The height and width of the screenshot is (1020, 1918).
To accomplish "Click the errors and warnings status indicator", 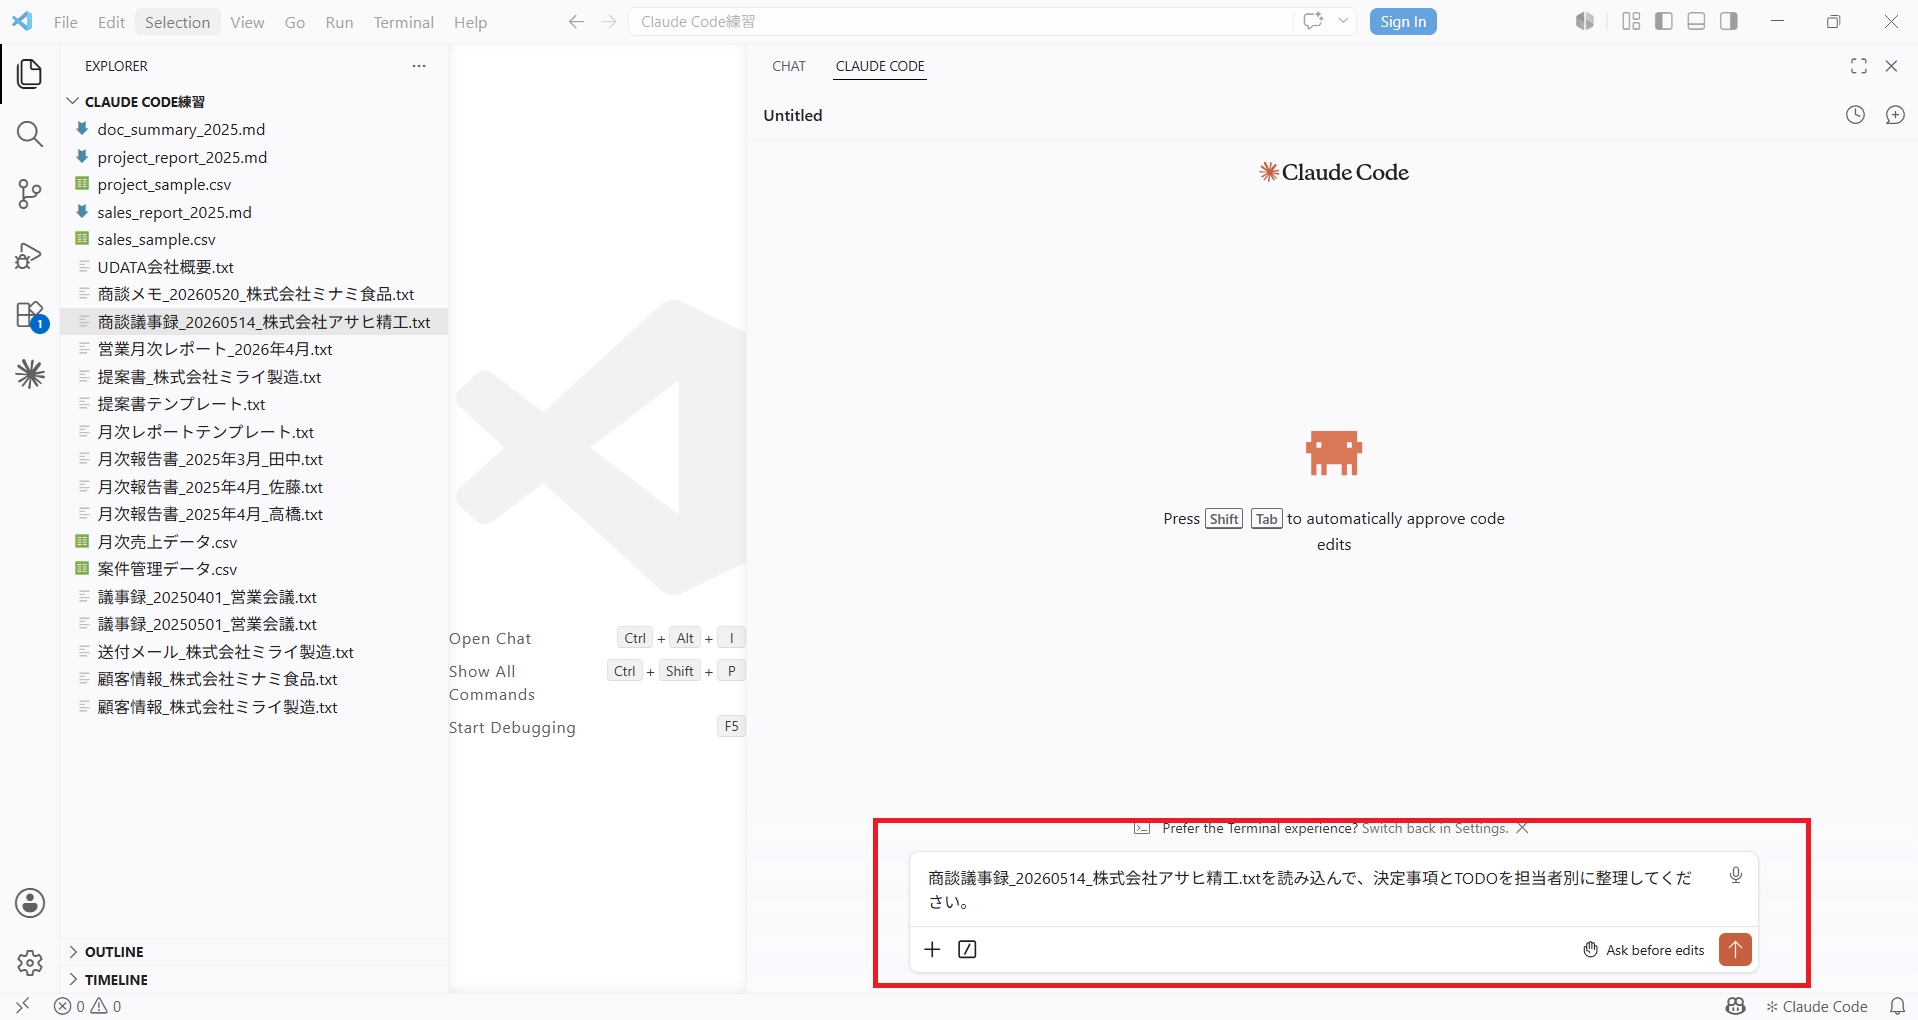I will coord(88,1006).
